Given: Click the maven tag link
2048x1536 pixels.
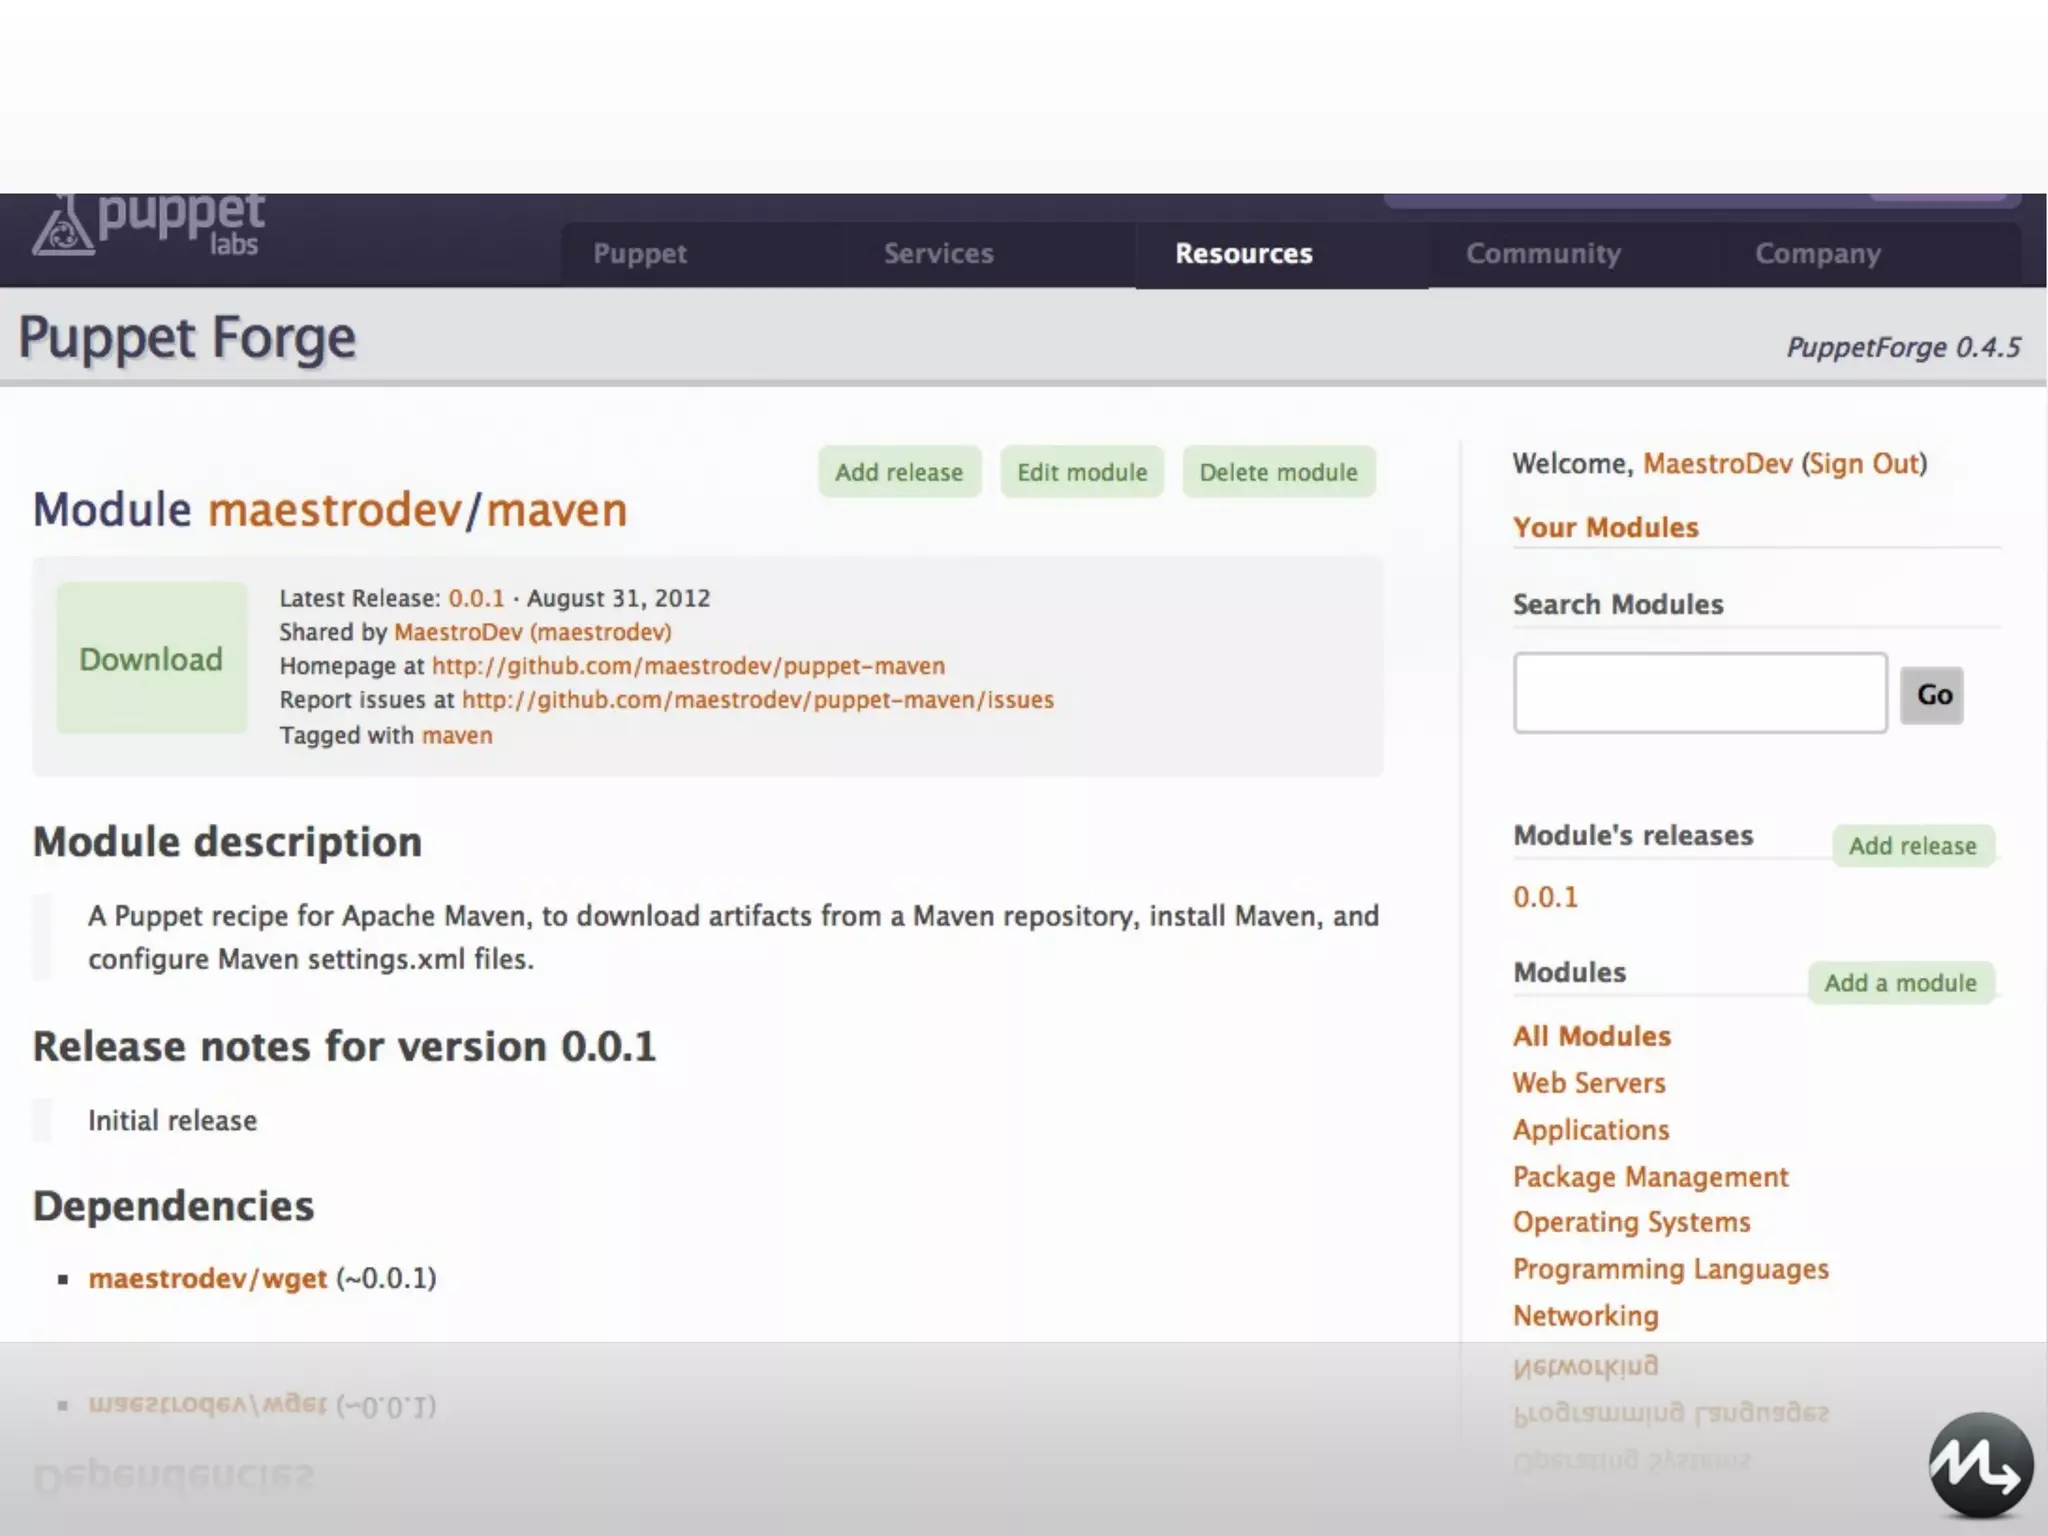Looking at the screenshot, I should point(457,735).
